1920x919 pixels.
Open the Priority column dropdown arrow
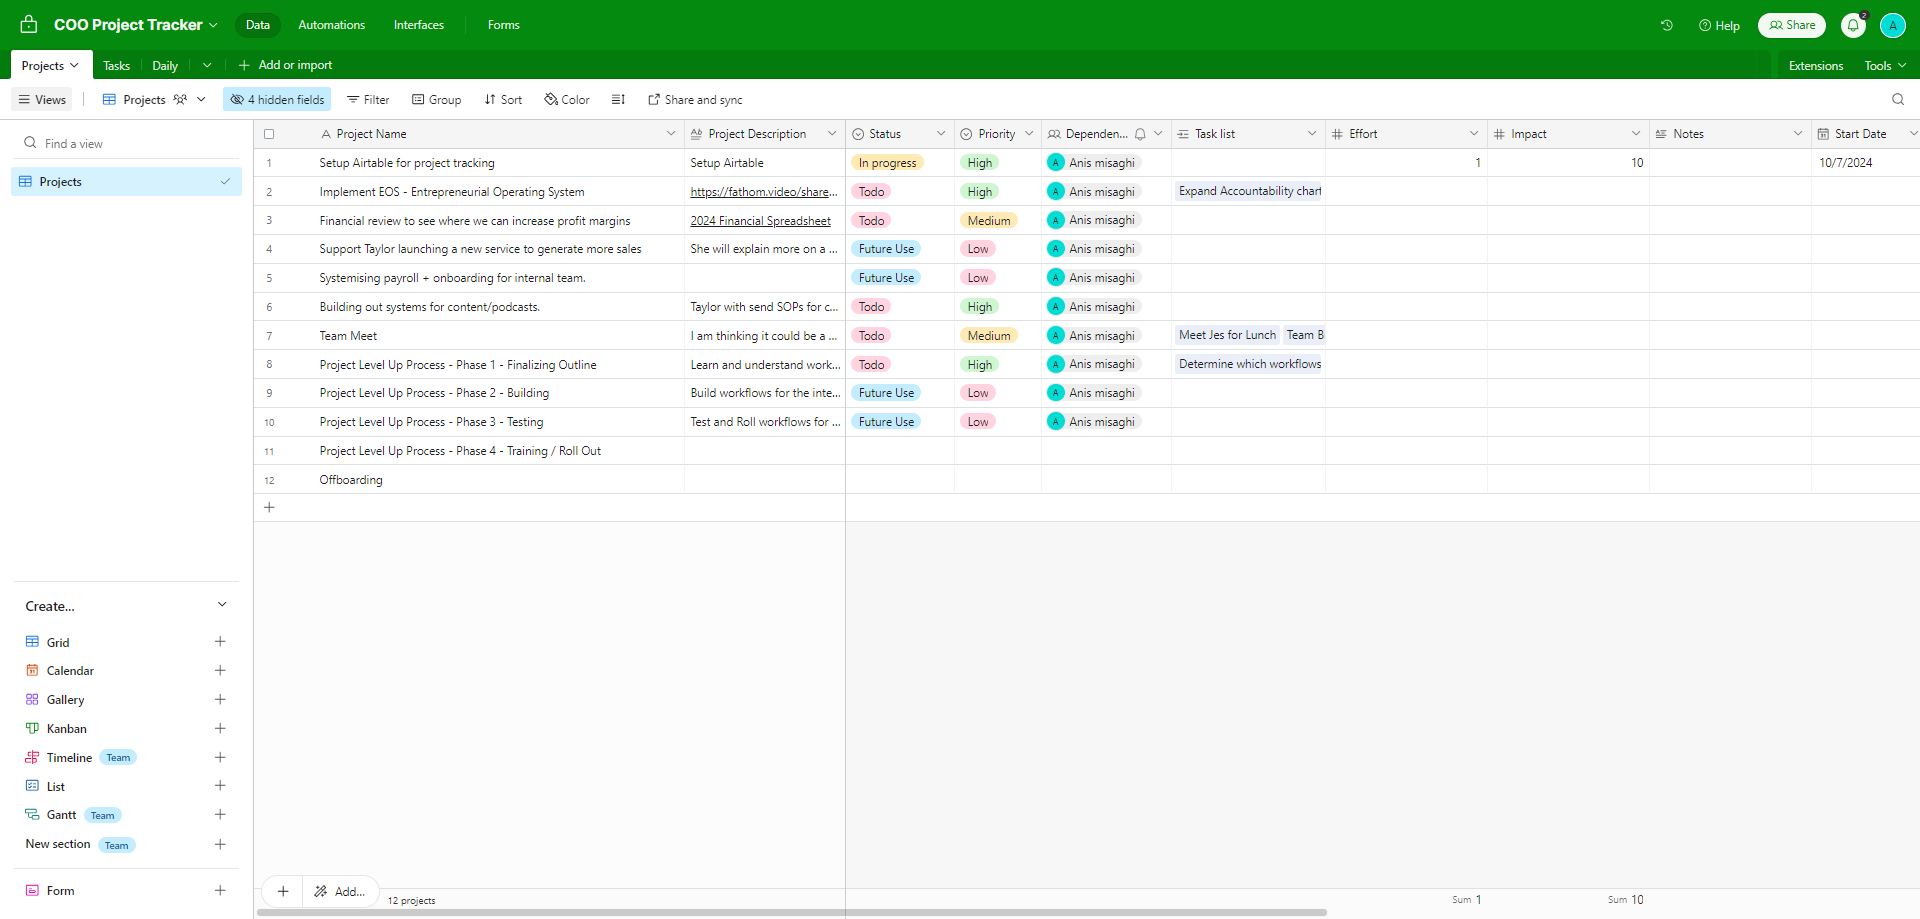click(1028, 134)
